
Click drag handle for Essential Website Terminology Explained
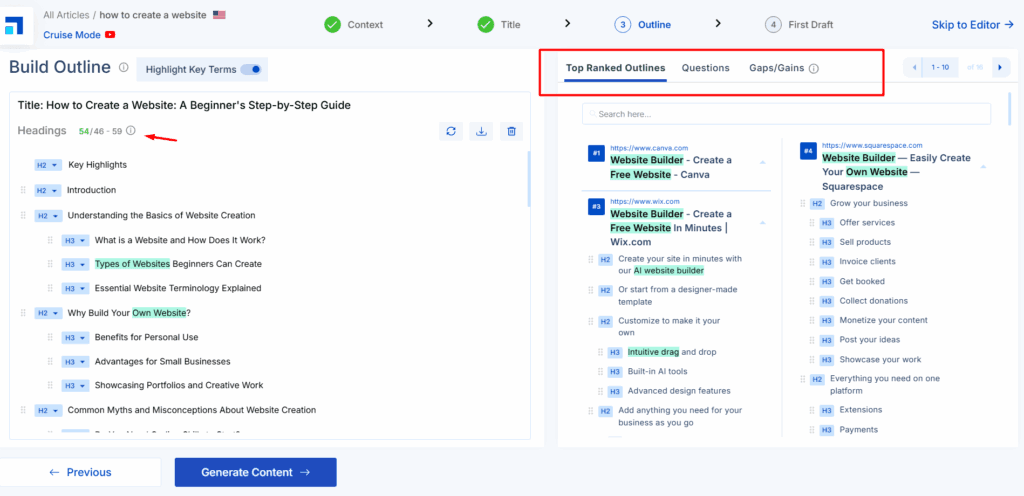tap(50, 288)
